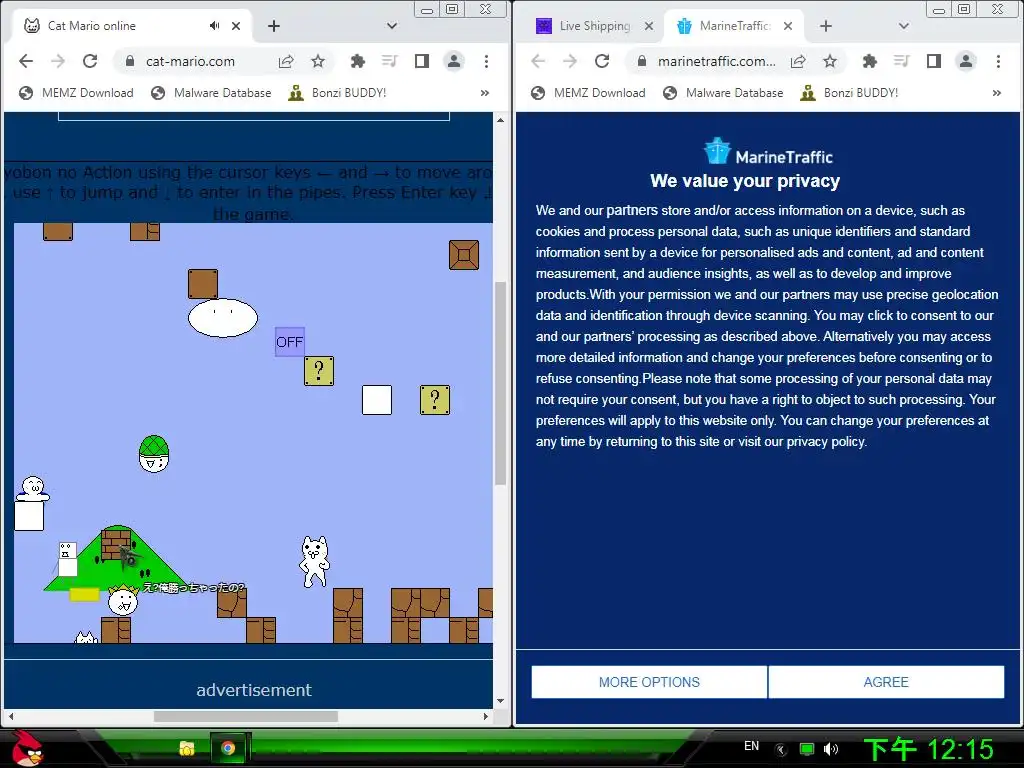Open the Angry Birds start button
Screen dimensions: 1024x768
pos(27,748)
